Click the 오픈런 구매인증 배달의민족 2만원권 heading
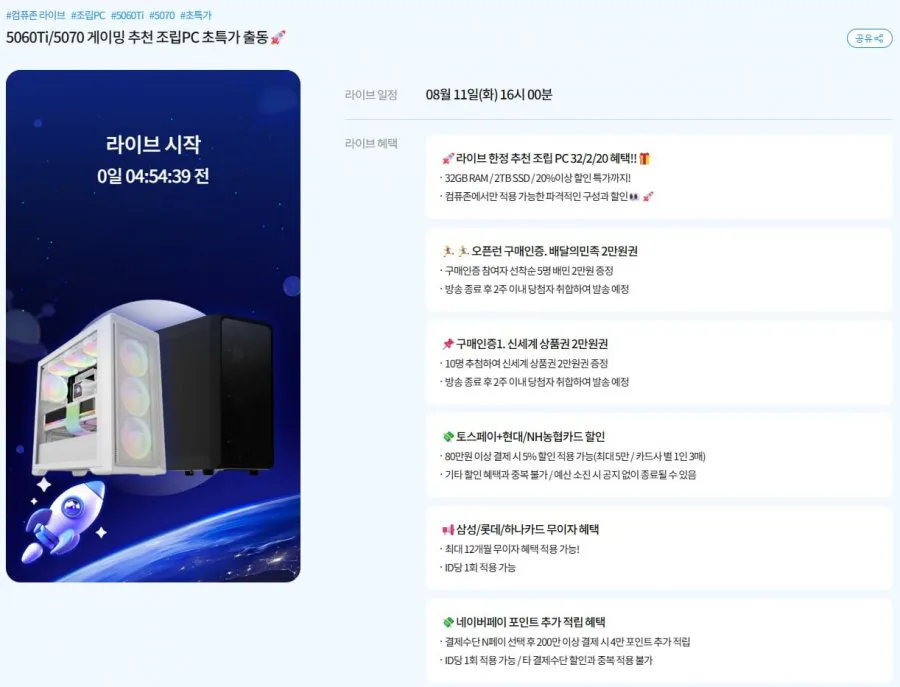Screen dimensions: 900x687 tap(554, 251)
